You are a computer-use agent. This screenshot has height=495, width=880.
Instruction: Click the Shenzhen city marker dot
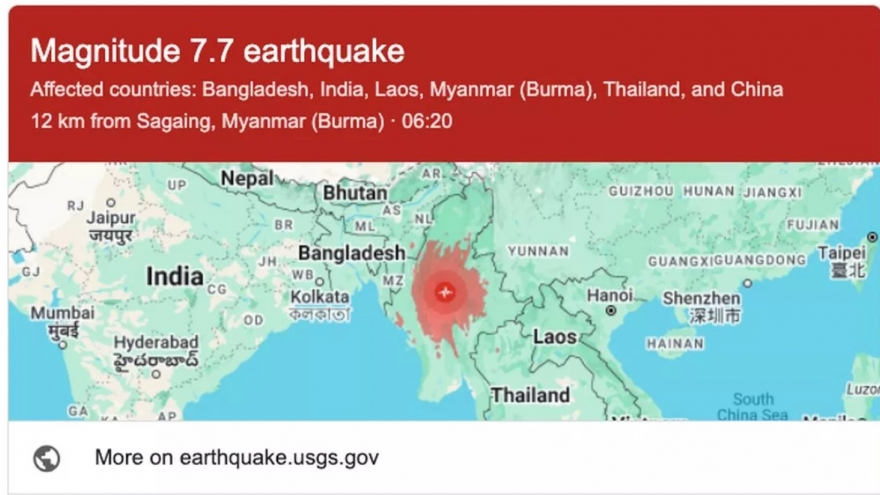point(747,283)
